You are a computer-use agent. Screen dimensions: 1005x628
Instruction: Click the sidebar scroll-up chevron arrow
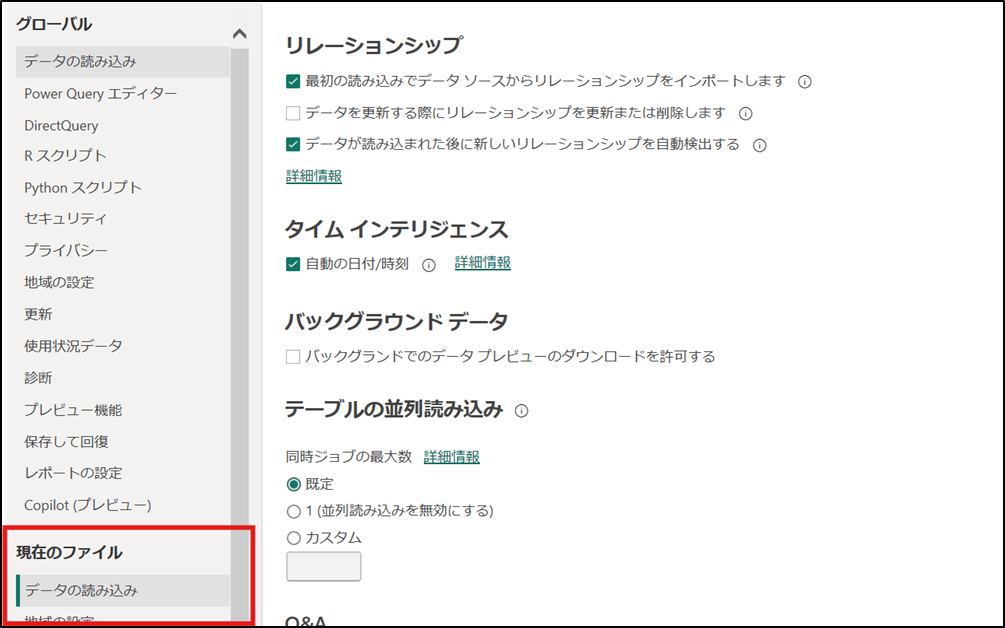[239, 34]
